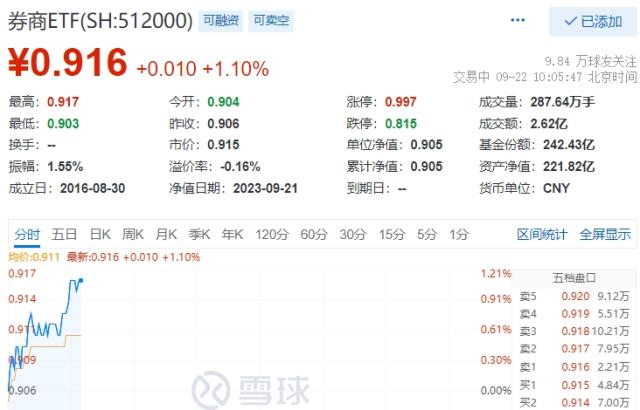Open the 季K chart tab
Screen dimensions: 640x410
(x=199, y=235)
